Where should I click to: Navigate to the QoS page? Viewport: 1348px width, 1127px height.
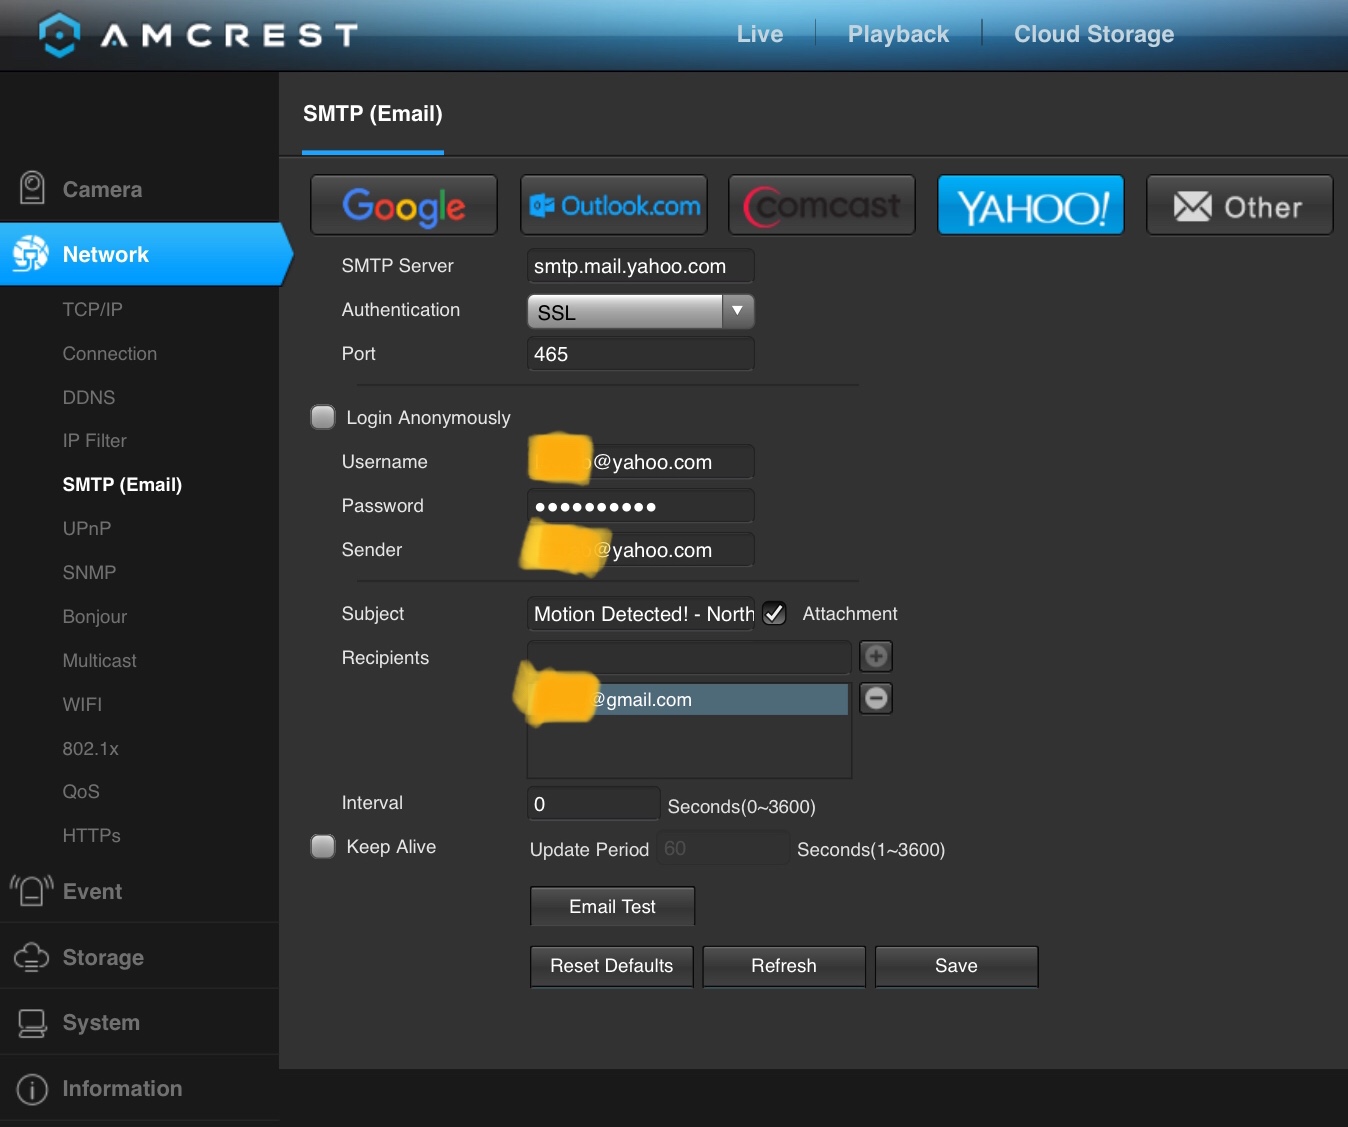pyautogui.click(x=81, y=791)
